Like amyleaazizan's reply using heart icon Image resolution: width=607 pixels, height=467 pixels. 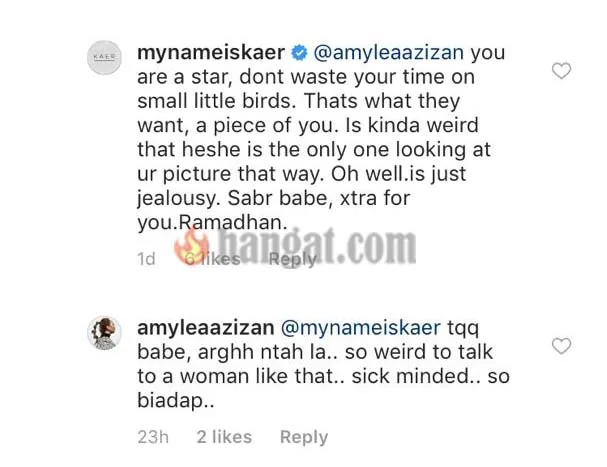(561, 346)
